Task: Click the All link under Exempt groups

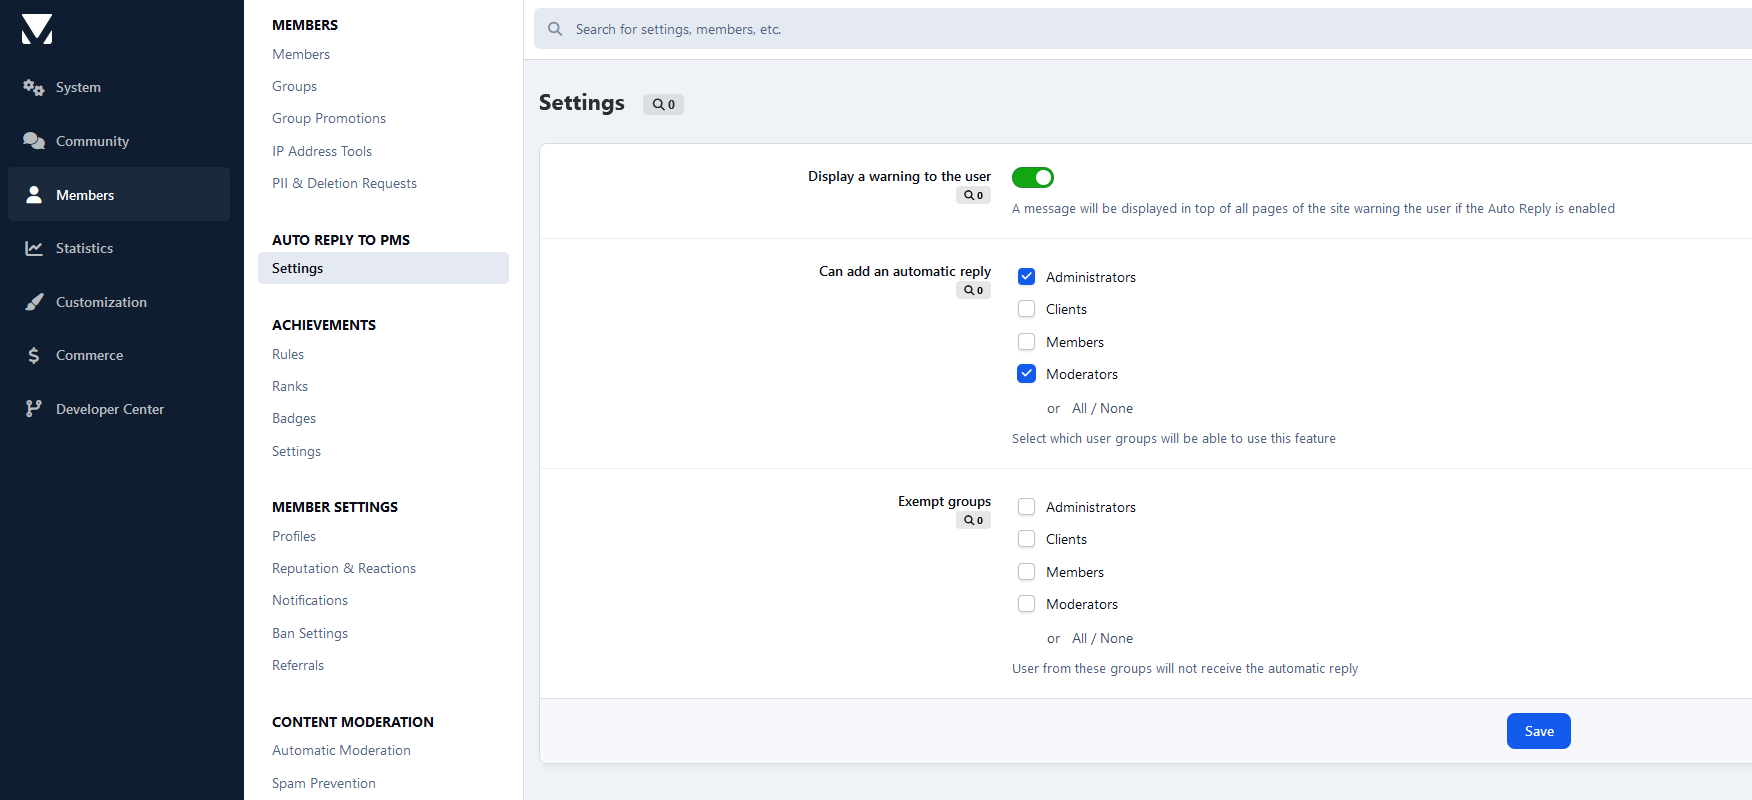Action: click(x=1079, y=638)
